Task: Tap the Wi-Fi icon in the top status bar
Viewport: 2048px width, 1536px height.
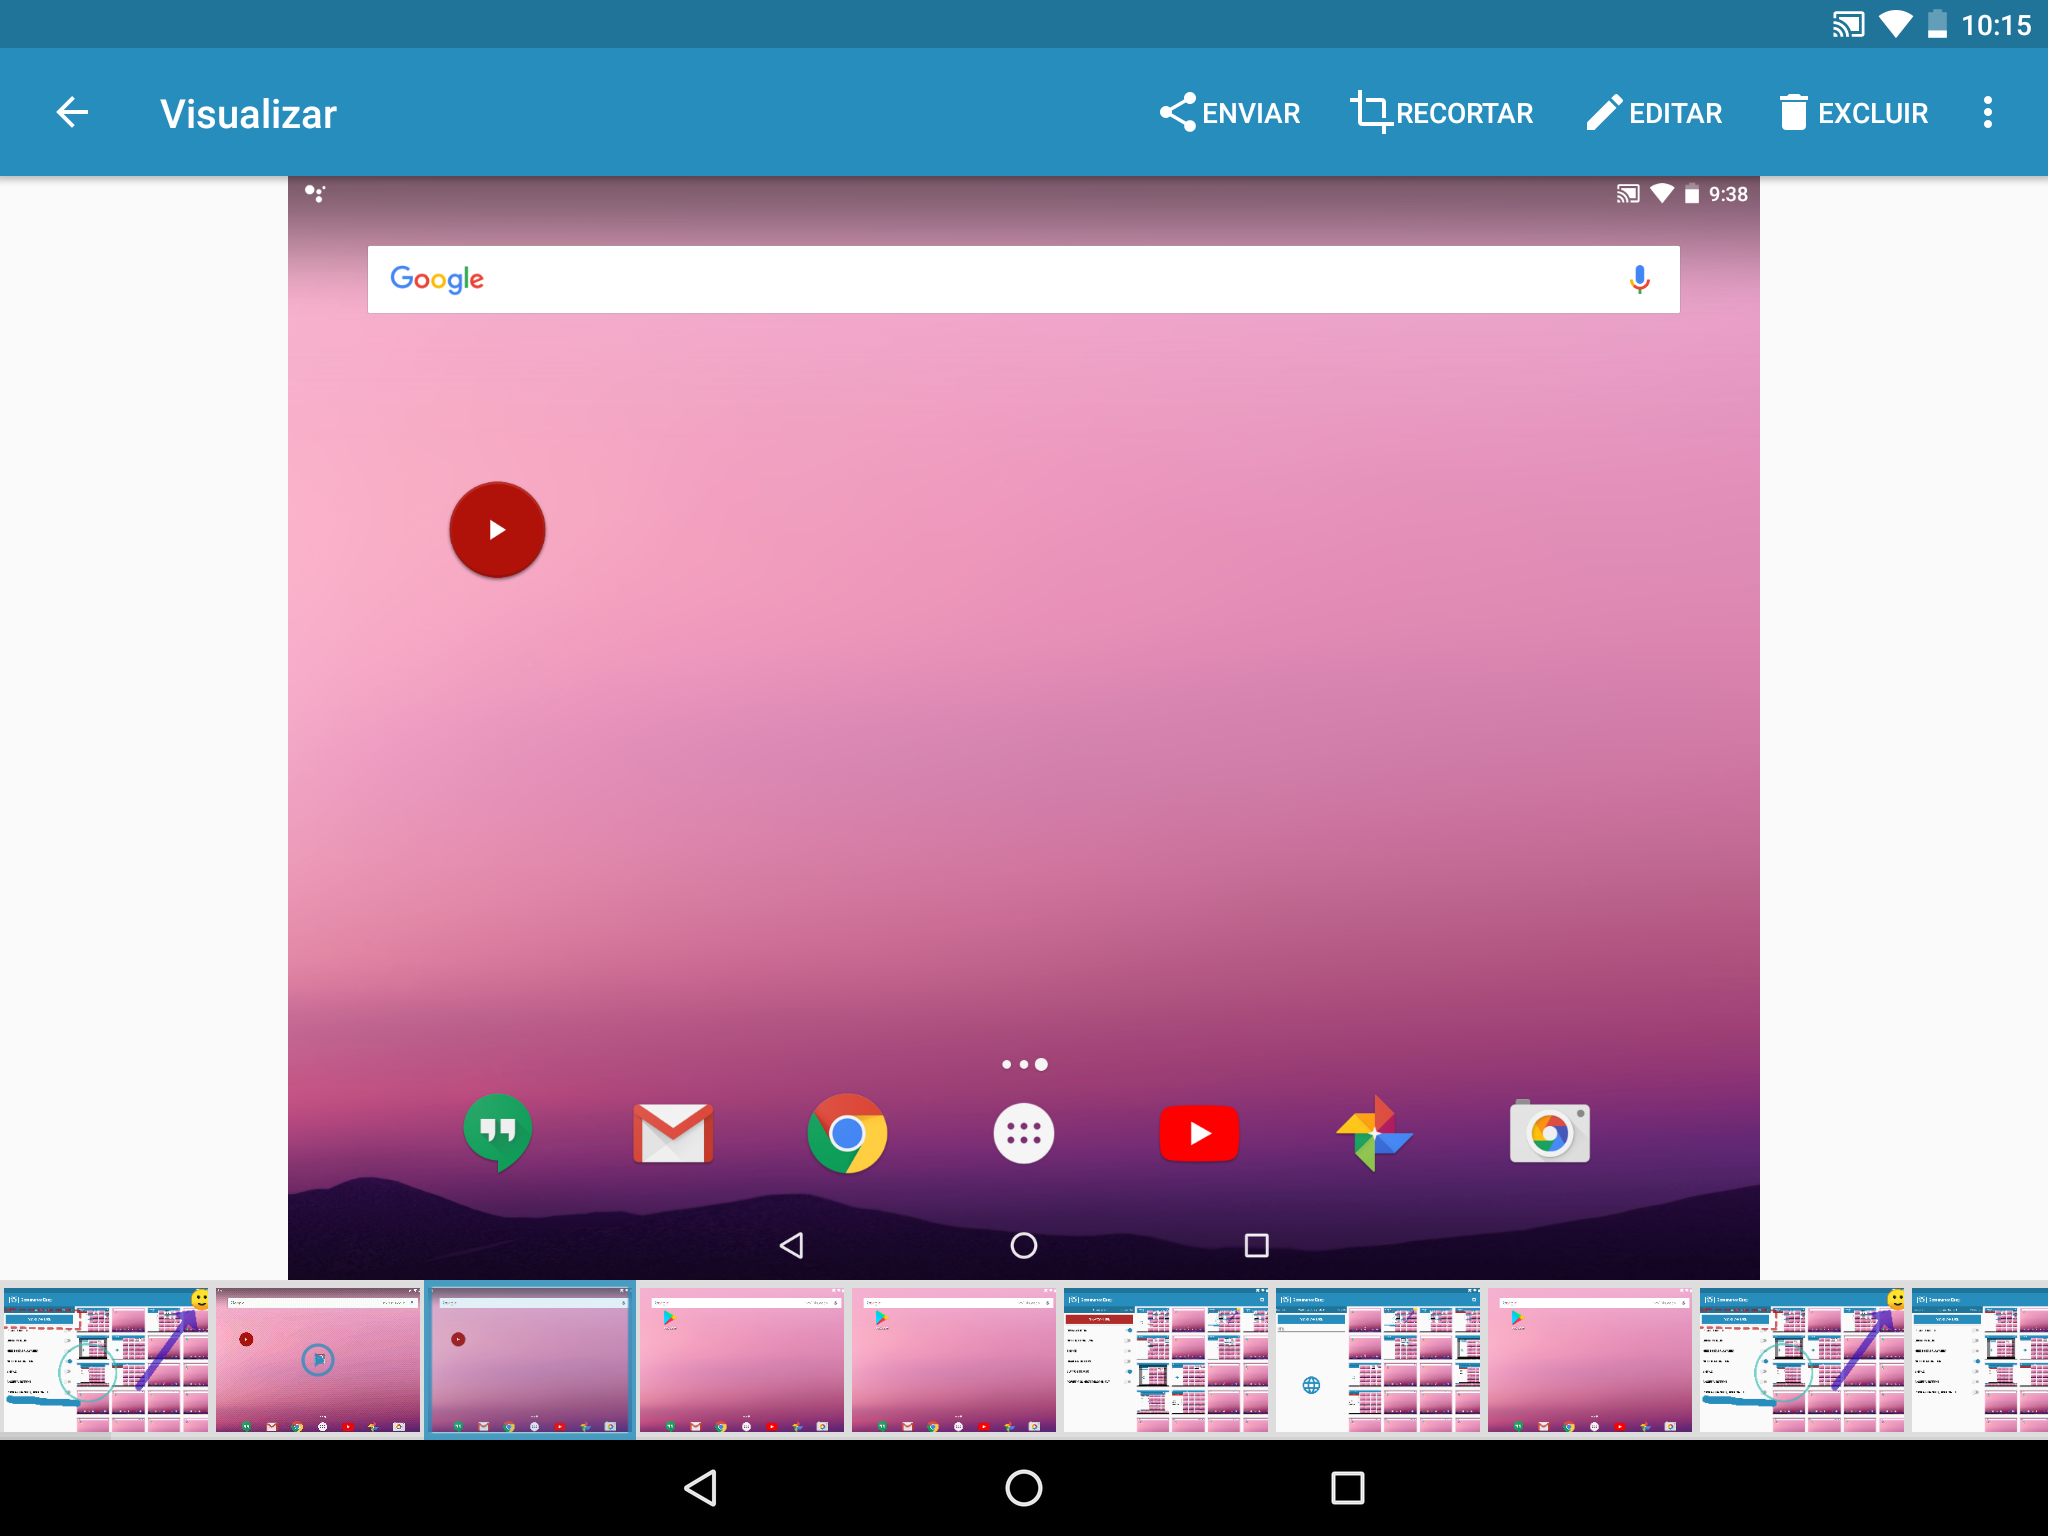Action: tap(1895, 24)
